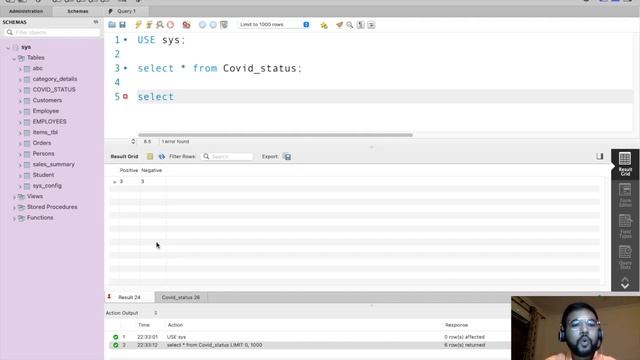Toggle invisible characters icon in editor toolbar
This screenshot has height=360, width=640.
coord(360,25)
